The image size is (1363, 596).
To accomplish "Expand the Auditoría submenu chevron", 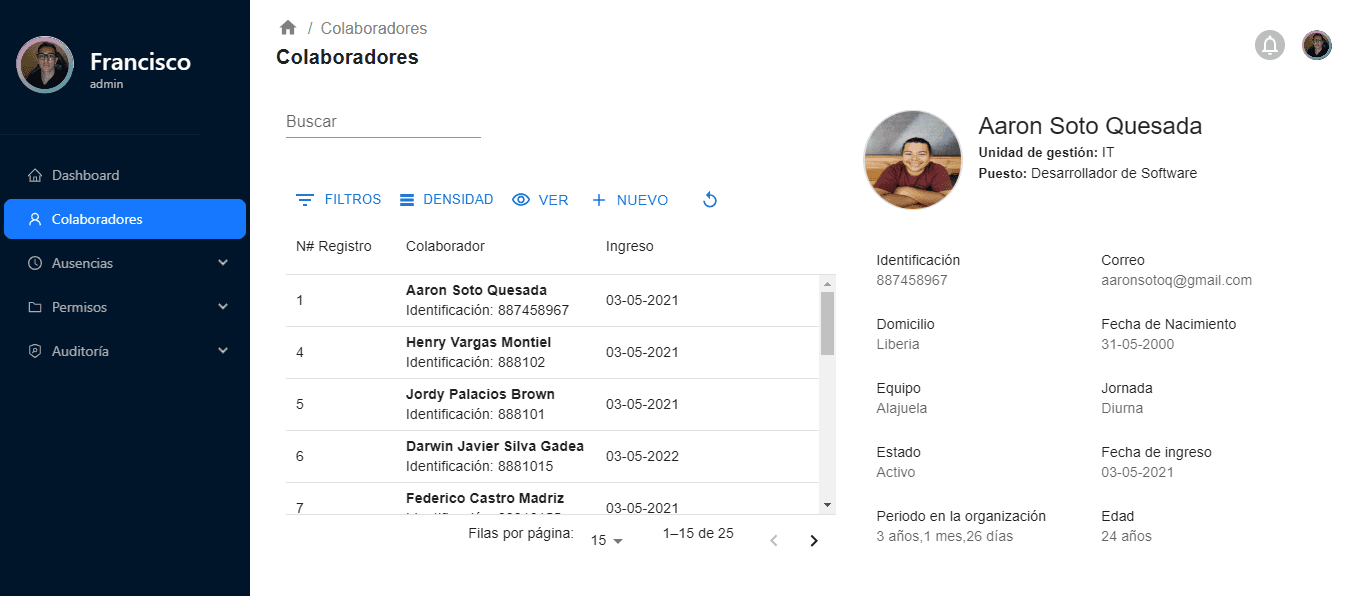I will point(223,351).
